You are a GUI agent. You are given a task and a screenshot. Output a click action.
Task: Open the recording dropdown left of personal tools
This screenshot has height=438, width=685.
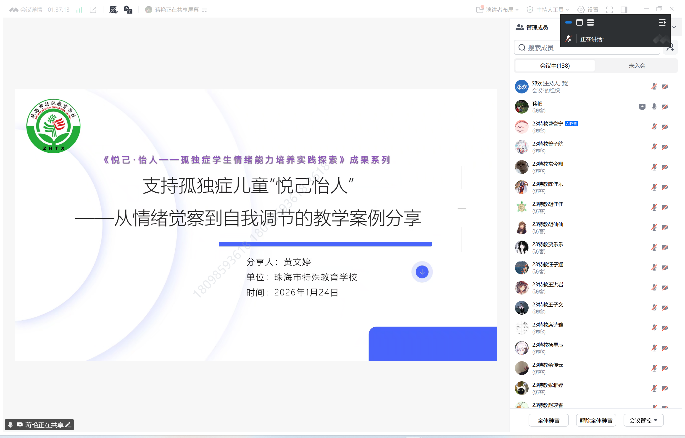pos(497,9)
